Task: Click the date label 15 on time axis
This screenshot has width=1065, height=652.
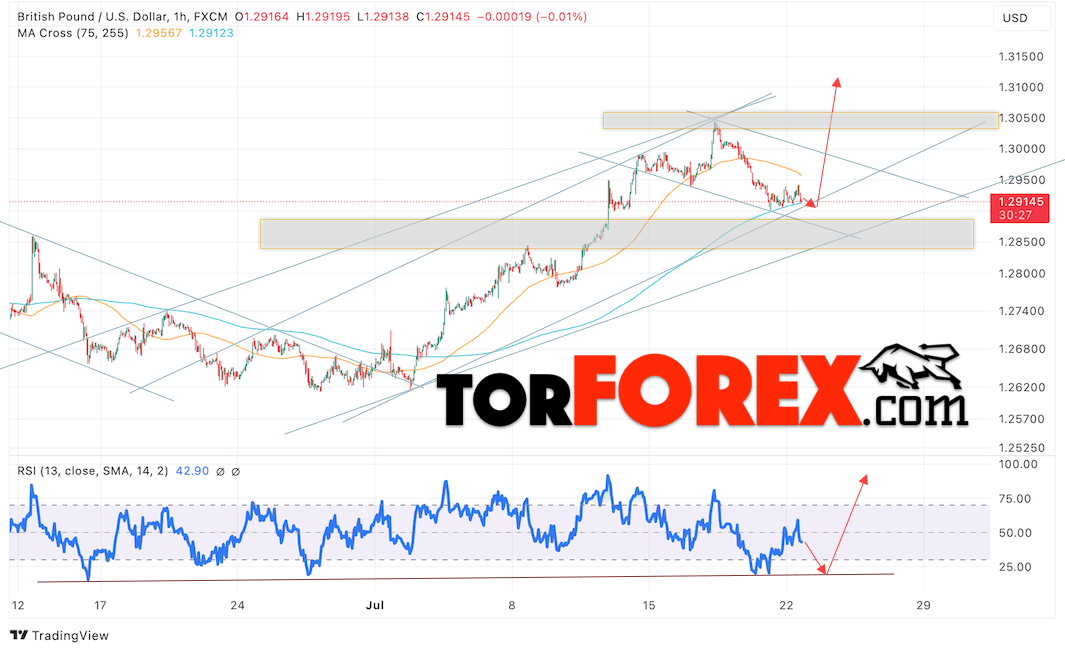Action: (x=649, y=605)
